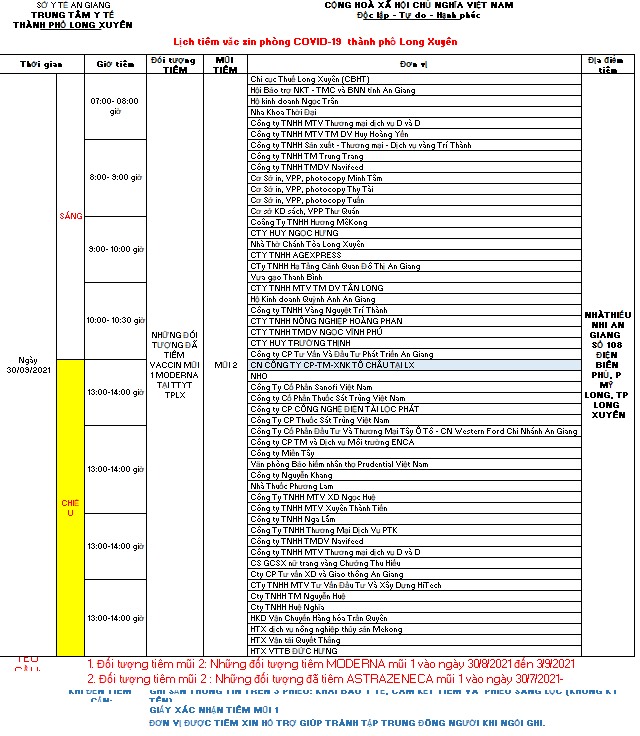This screenshot has width=640, height=736.
Task: Select the 'HTX VTTB ĐỨC HƯNG' last row
Action: 292,651
